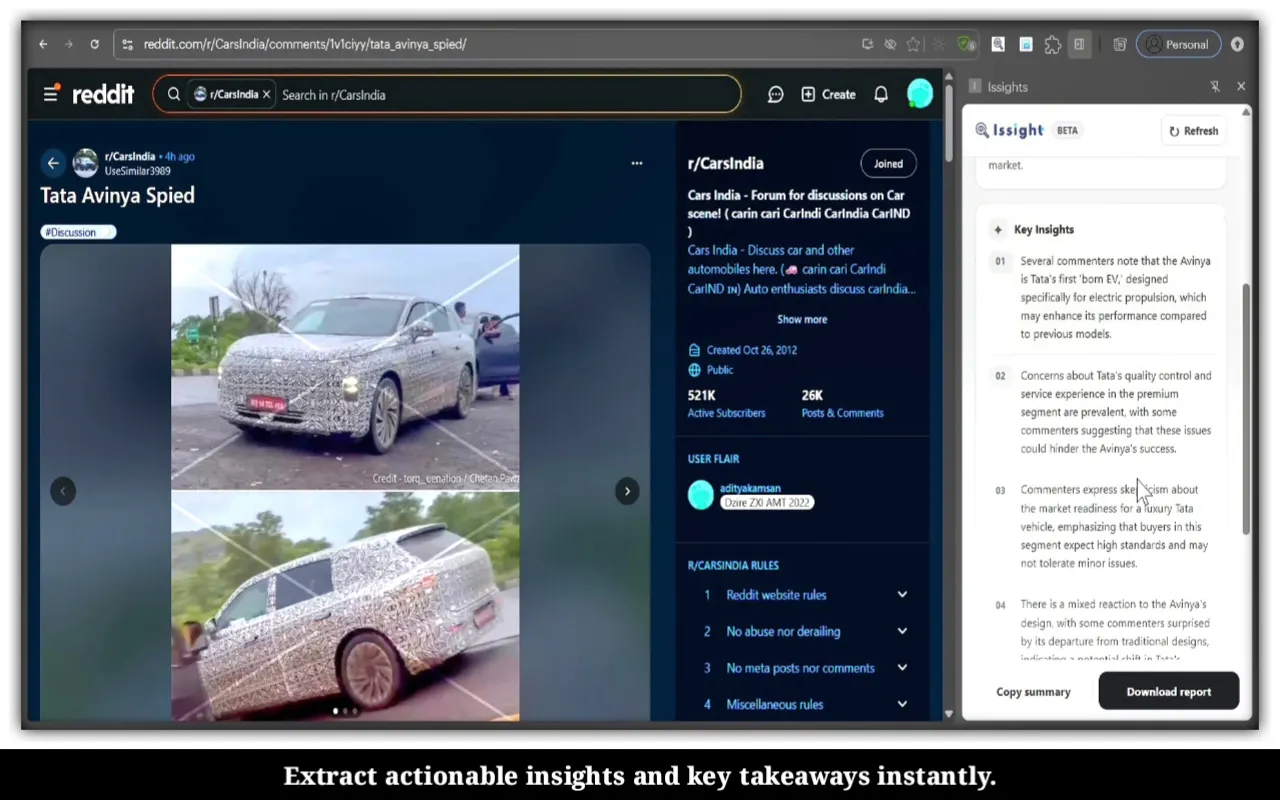1280x800 pixels.
Task: Click the Issight logo
Action: pyautogui.click(x=1009, y=130)
